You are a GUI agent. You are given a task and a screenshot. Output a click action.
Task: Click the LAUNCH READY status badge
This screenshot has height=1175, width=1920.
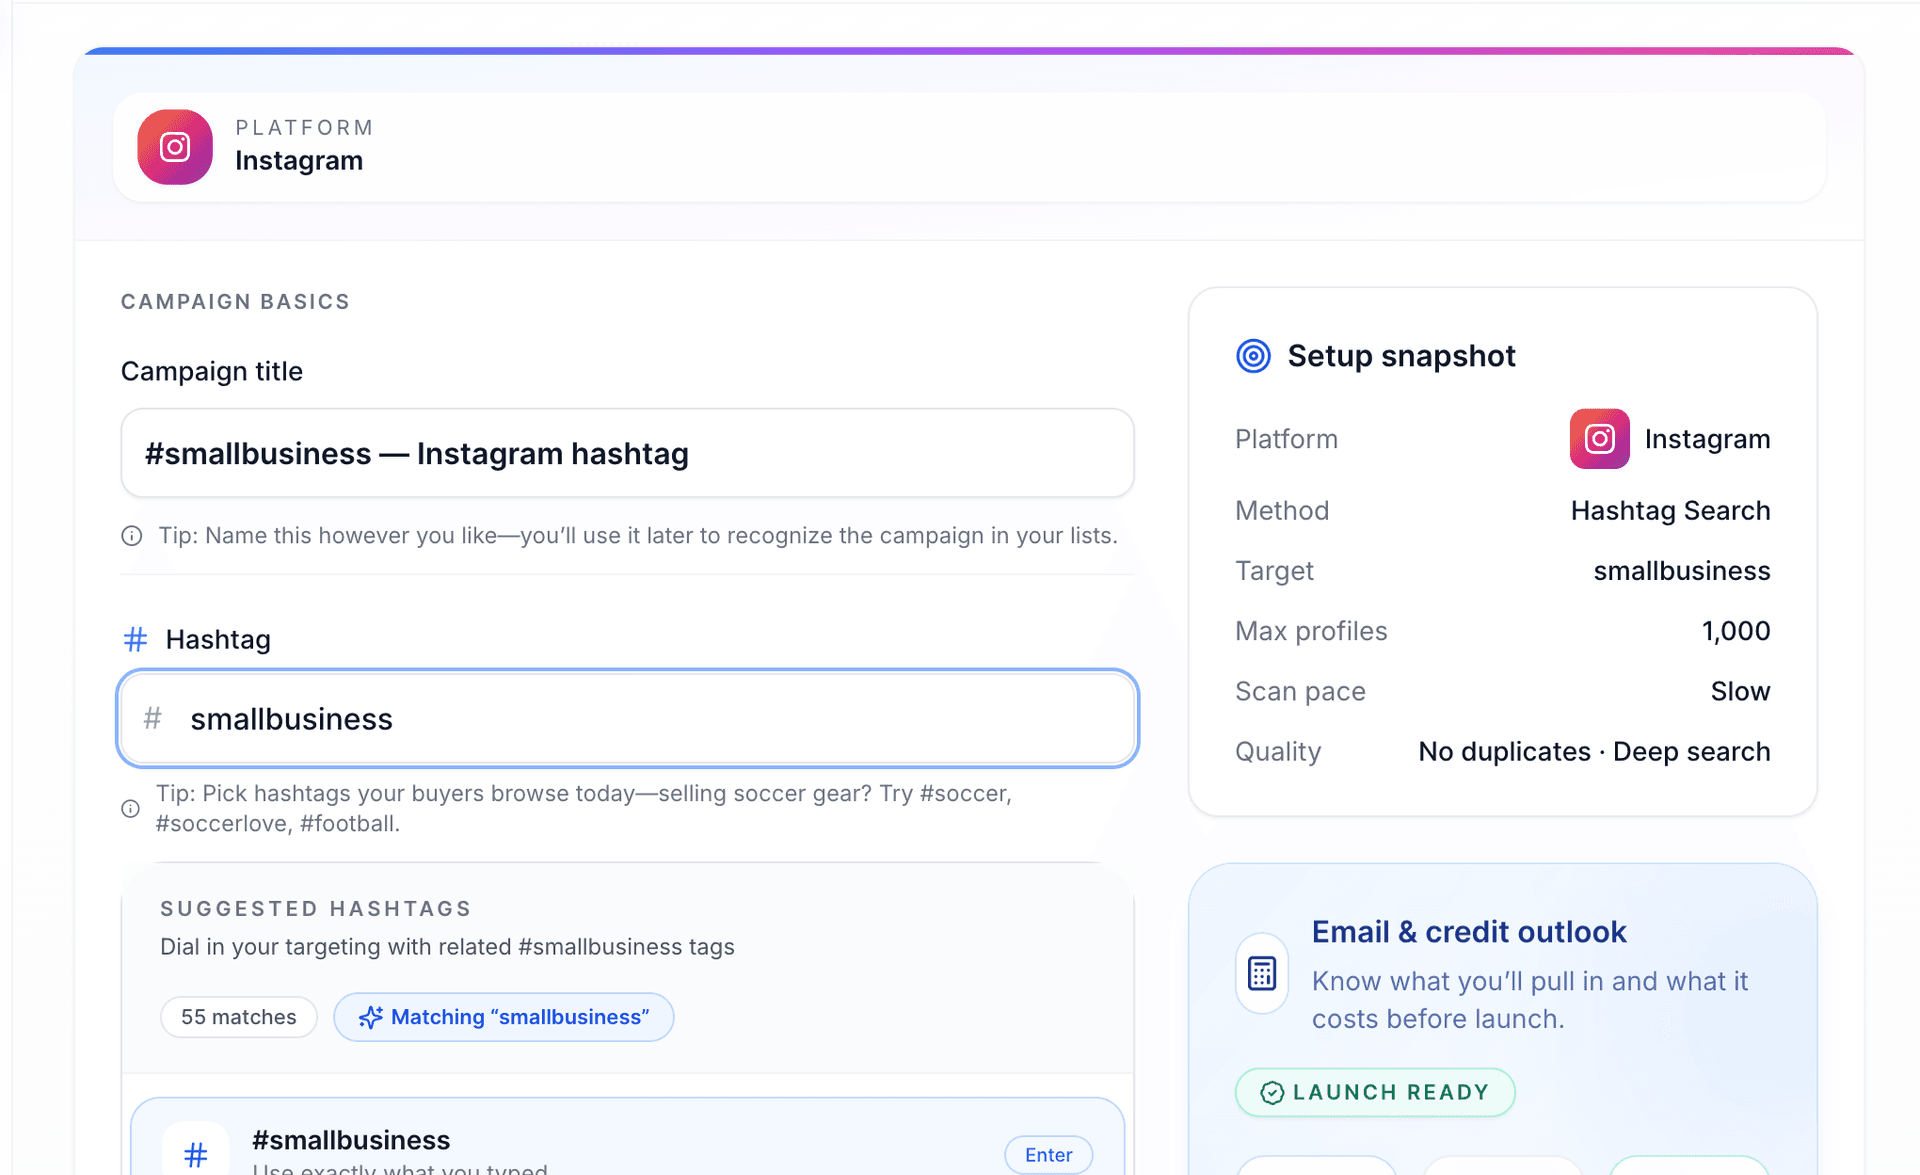[x=1374, y=1092]
